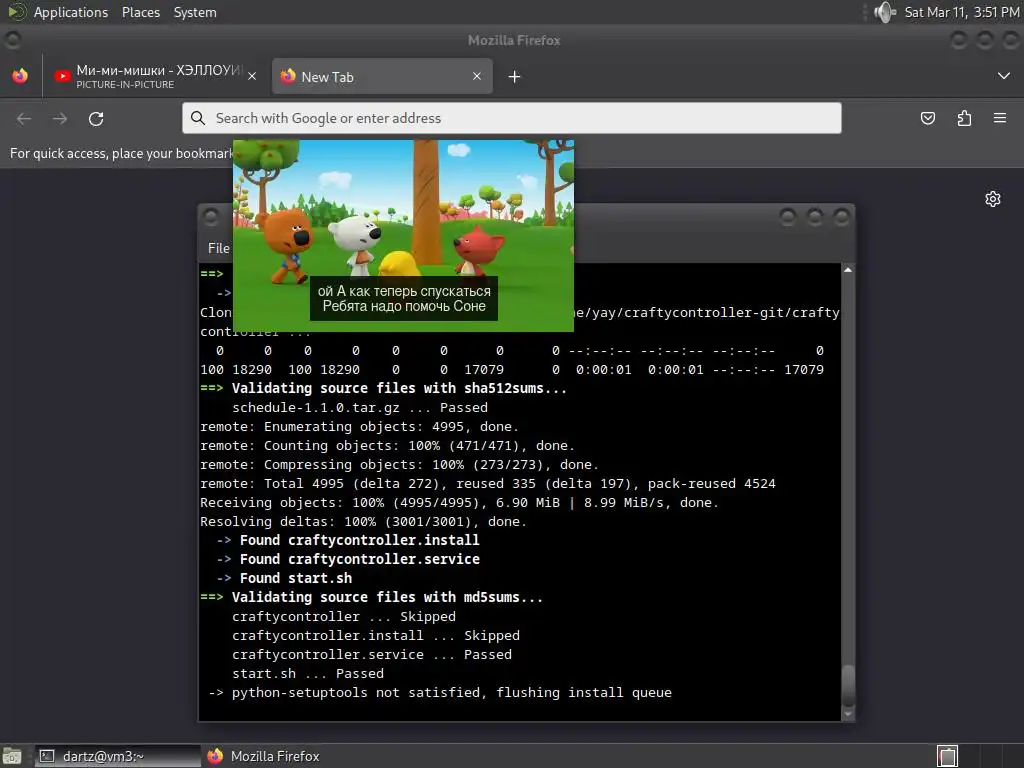Expand the list all tabs chevron
Screen dimensions: 1024x768
point(1004,76)
